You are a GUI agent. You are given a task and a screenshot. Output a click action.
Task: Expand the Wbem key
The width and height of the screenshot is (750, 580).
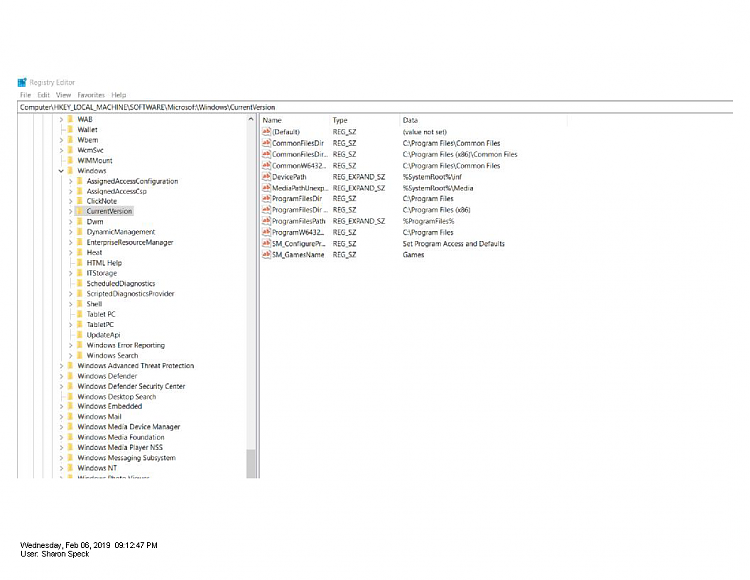61,140
